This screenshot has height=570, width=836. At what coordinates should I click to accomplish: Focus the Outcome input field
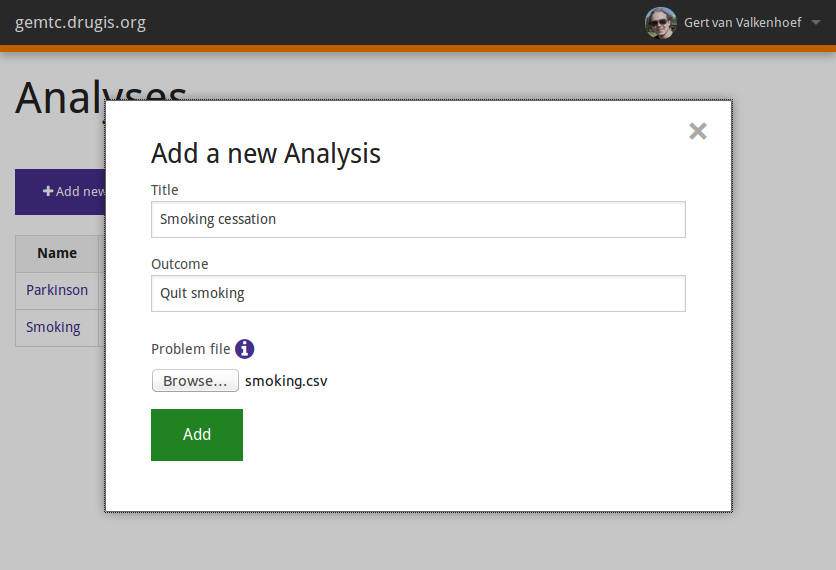point(418,293)
